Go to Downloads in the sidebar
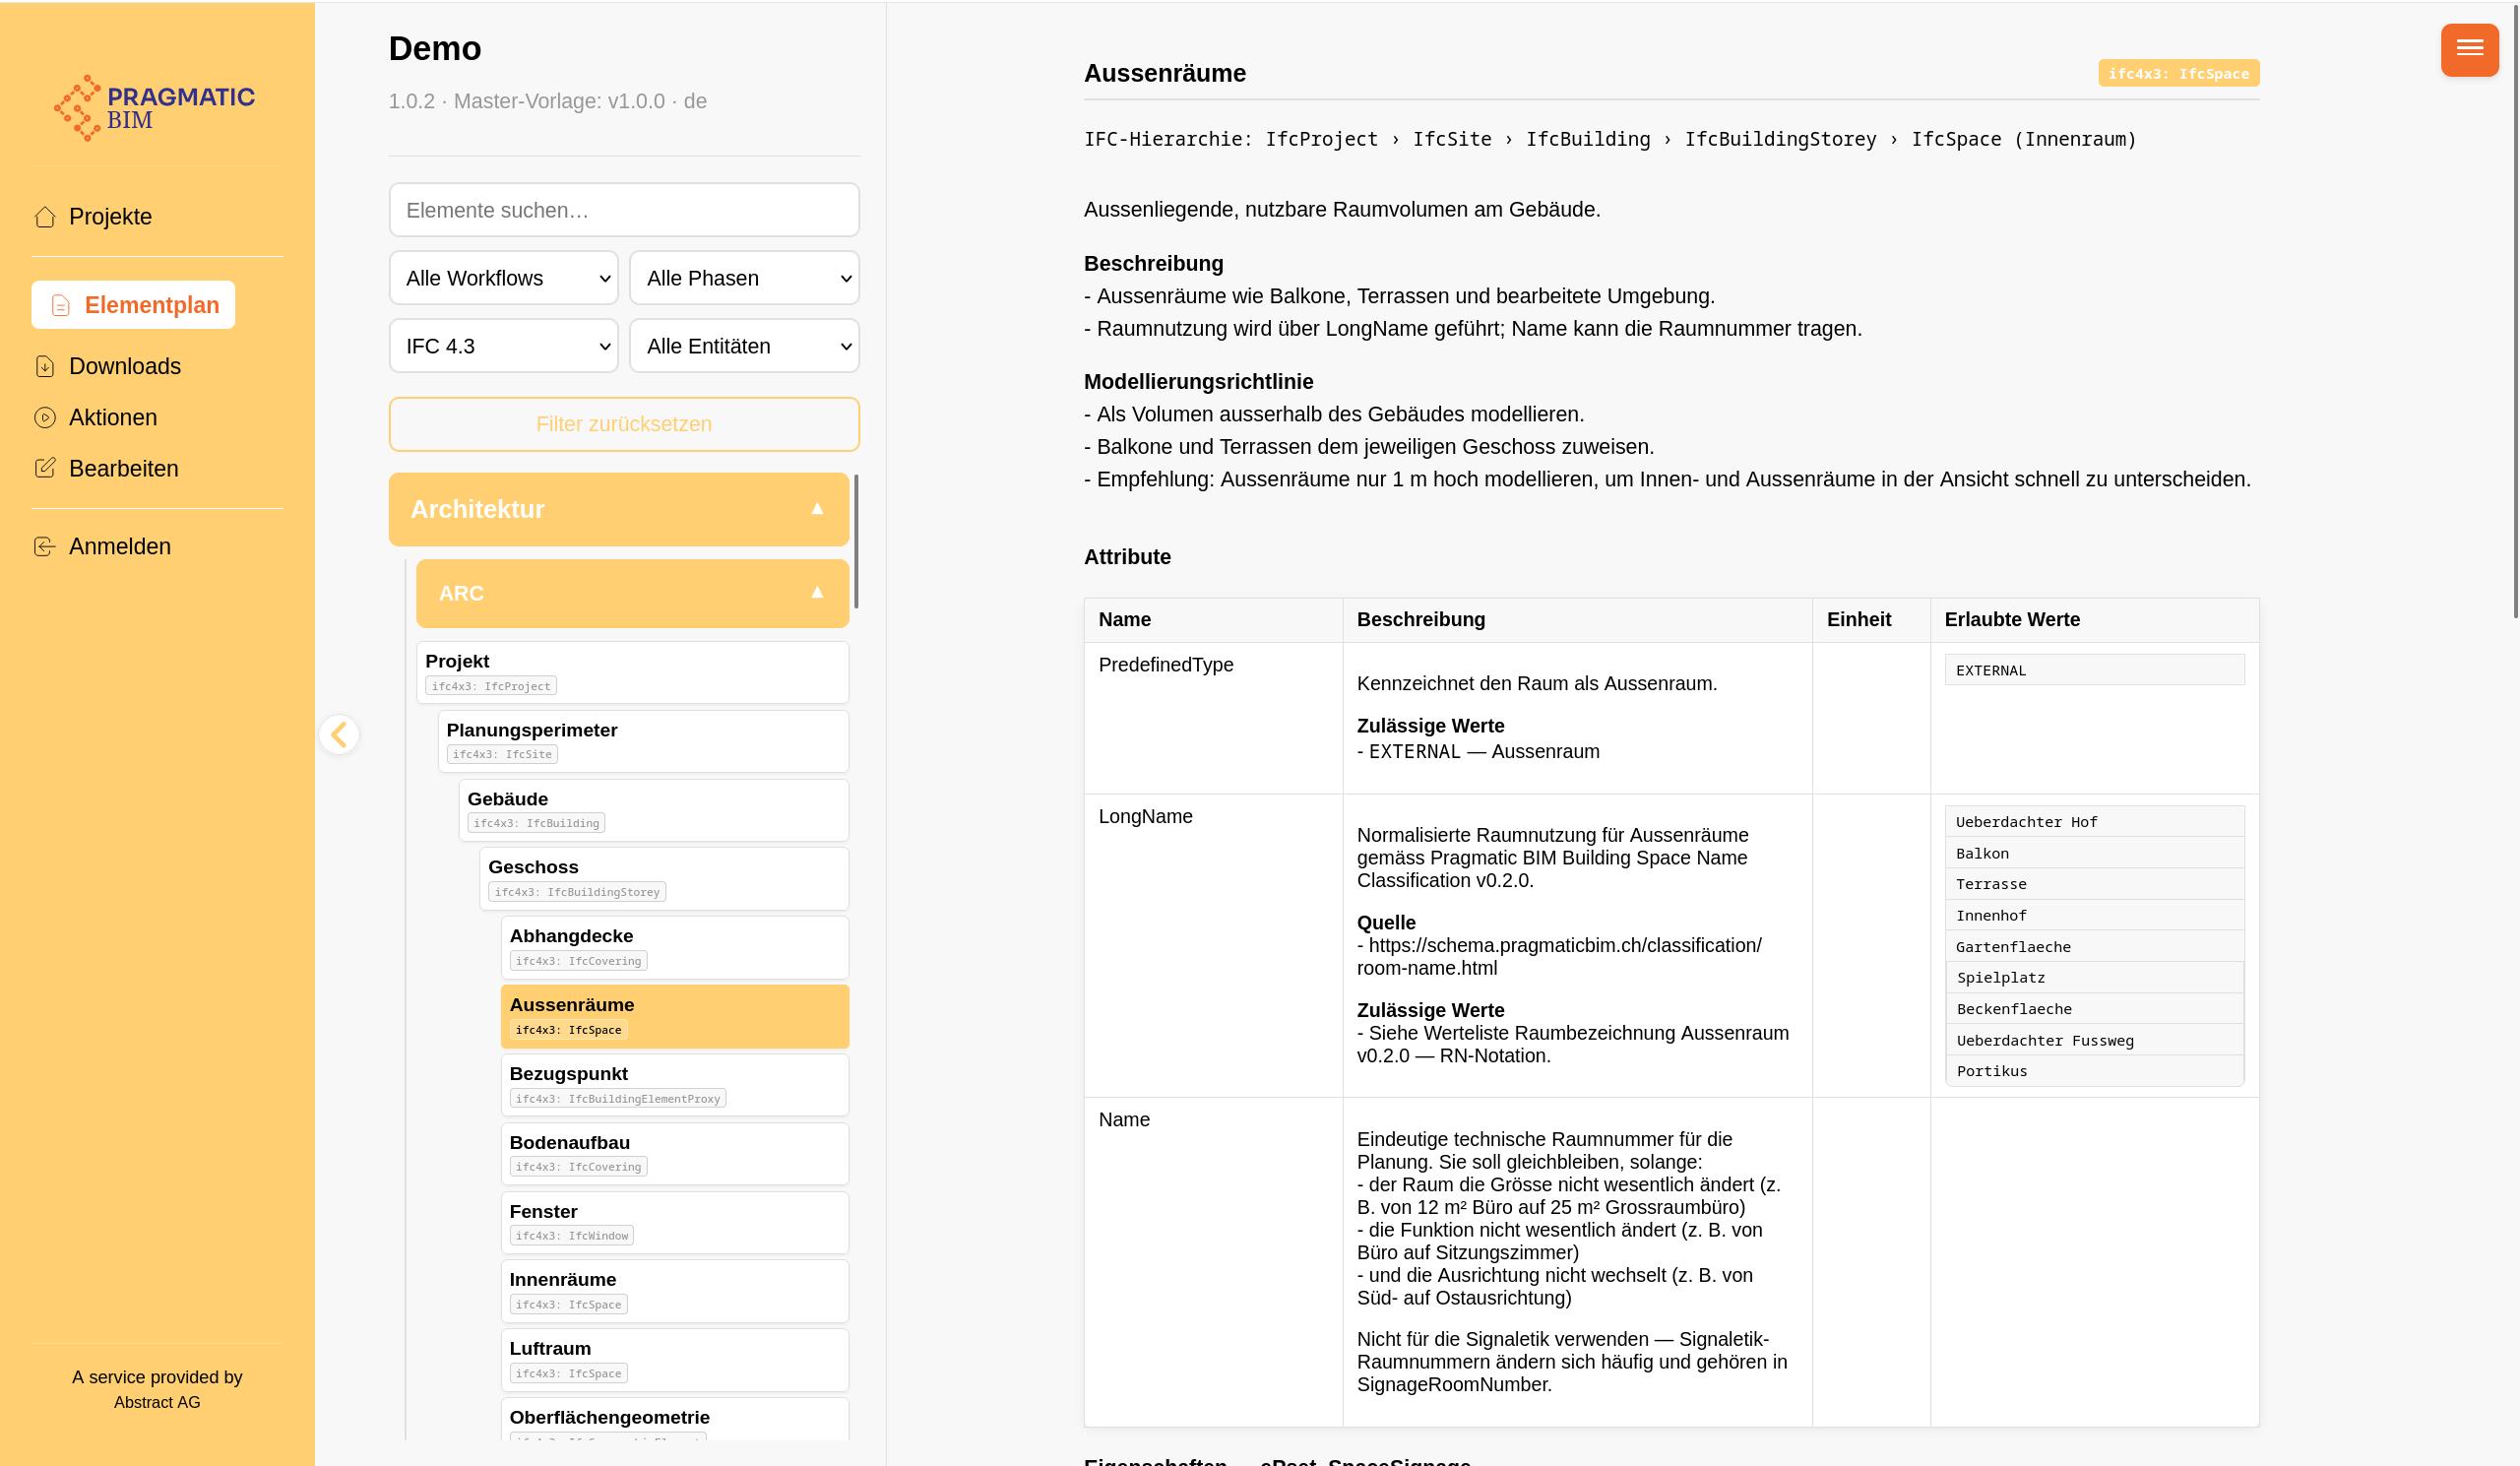2520x1466 pixels. coord(125,366)
